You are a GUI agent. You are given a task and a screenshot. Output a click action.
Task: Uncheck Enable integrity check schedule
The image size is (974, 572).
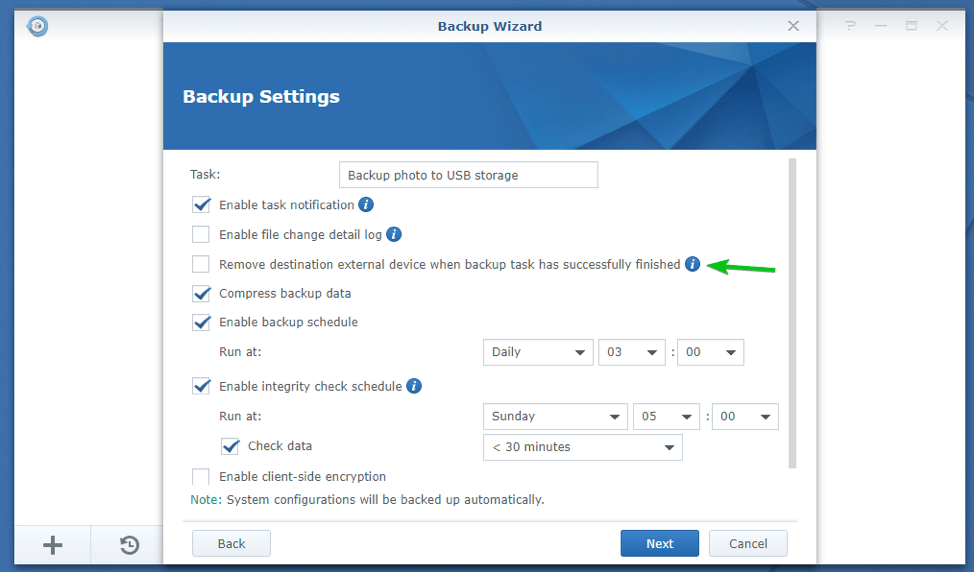point(201,386)
